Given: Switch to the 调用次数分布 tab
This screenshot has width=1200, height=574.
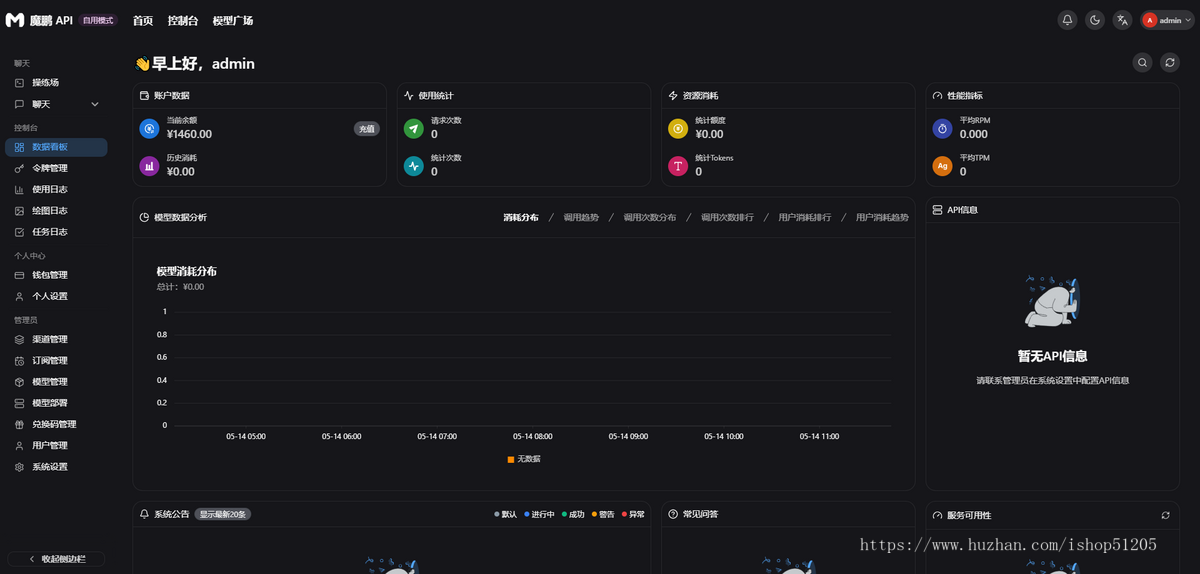Looking at the screenshot, I should click(x=650, y=217).
